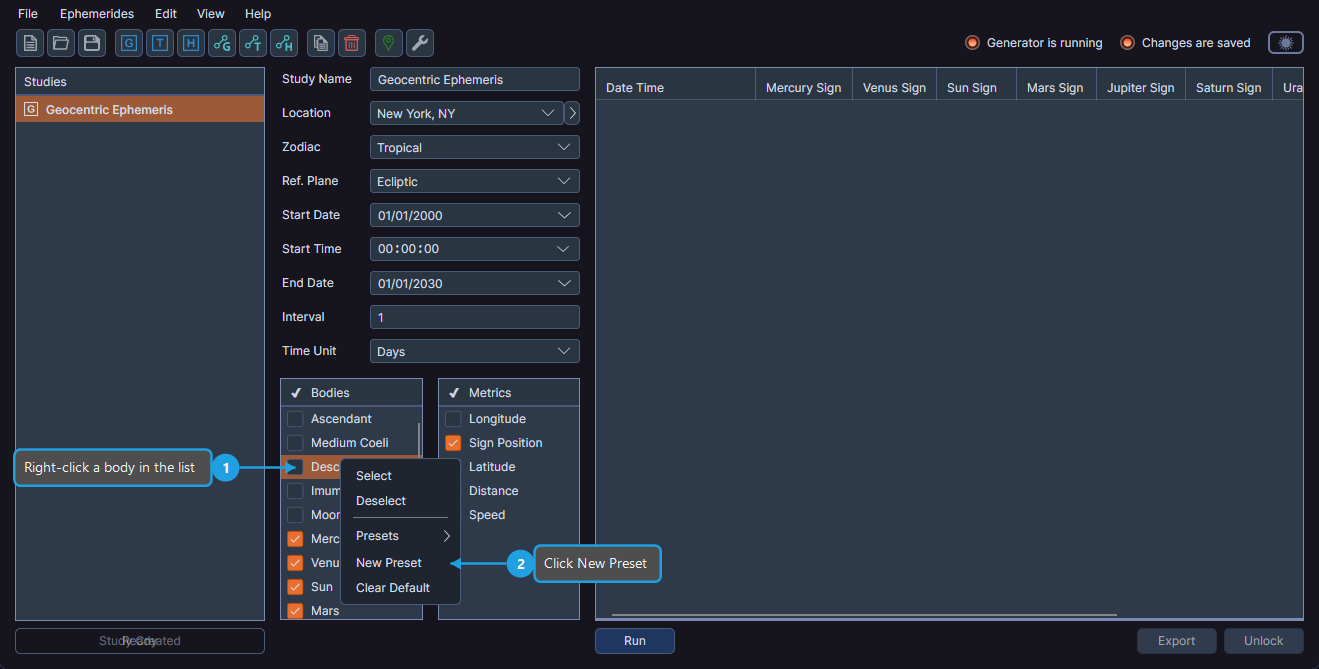Save the study with the save icon

click(91, 43)
